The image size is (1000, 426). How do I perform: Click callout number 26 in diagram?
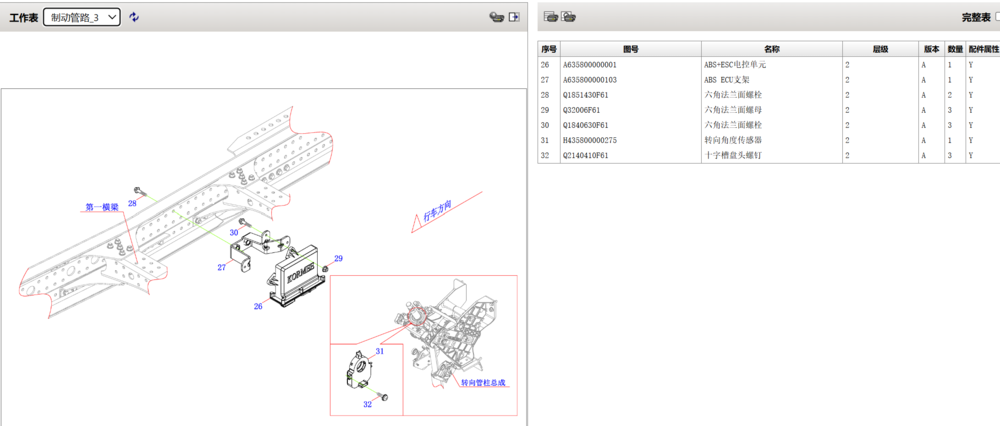pyautogui.click(x=257, y=307)
